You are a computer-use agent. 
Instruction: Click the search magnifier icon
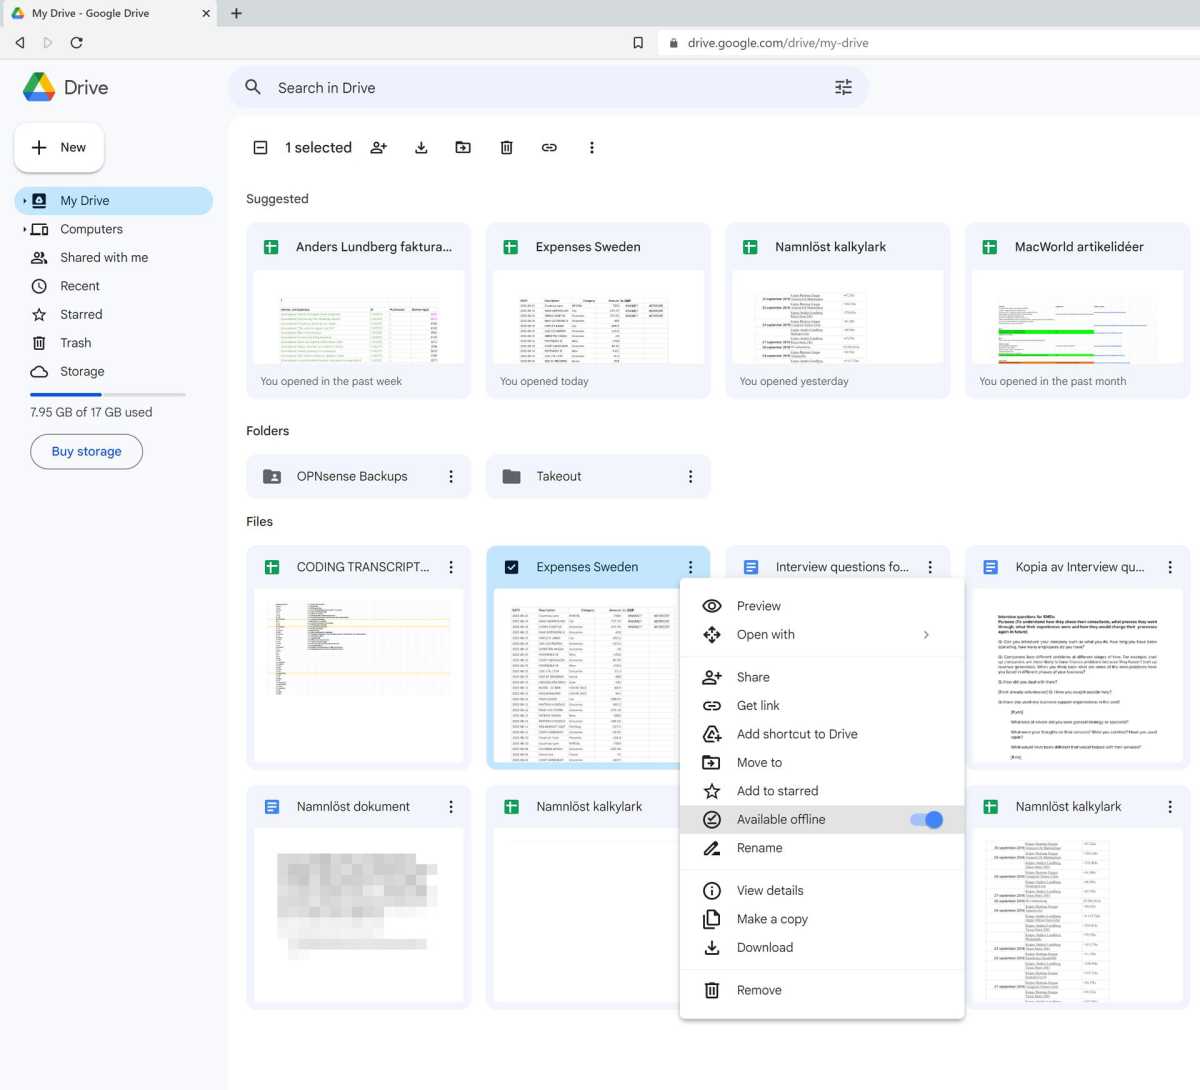coord(253,88)
